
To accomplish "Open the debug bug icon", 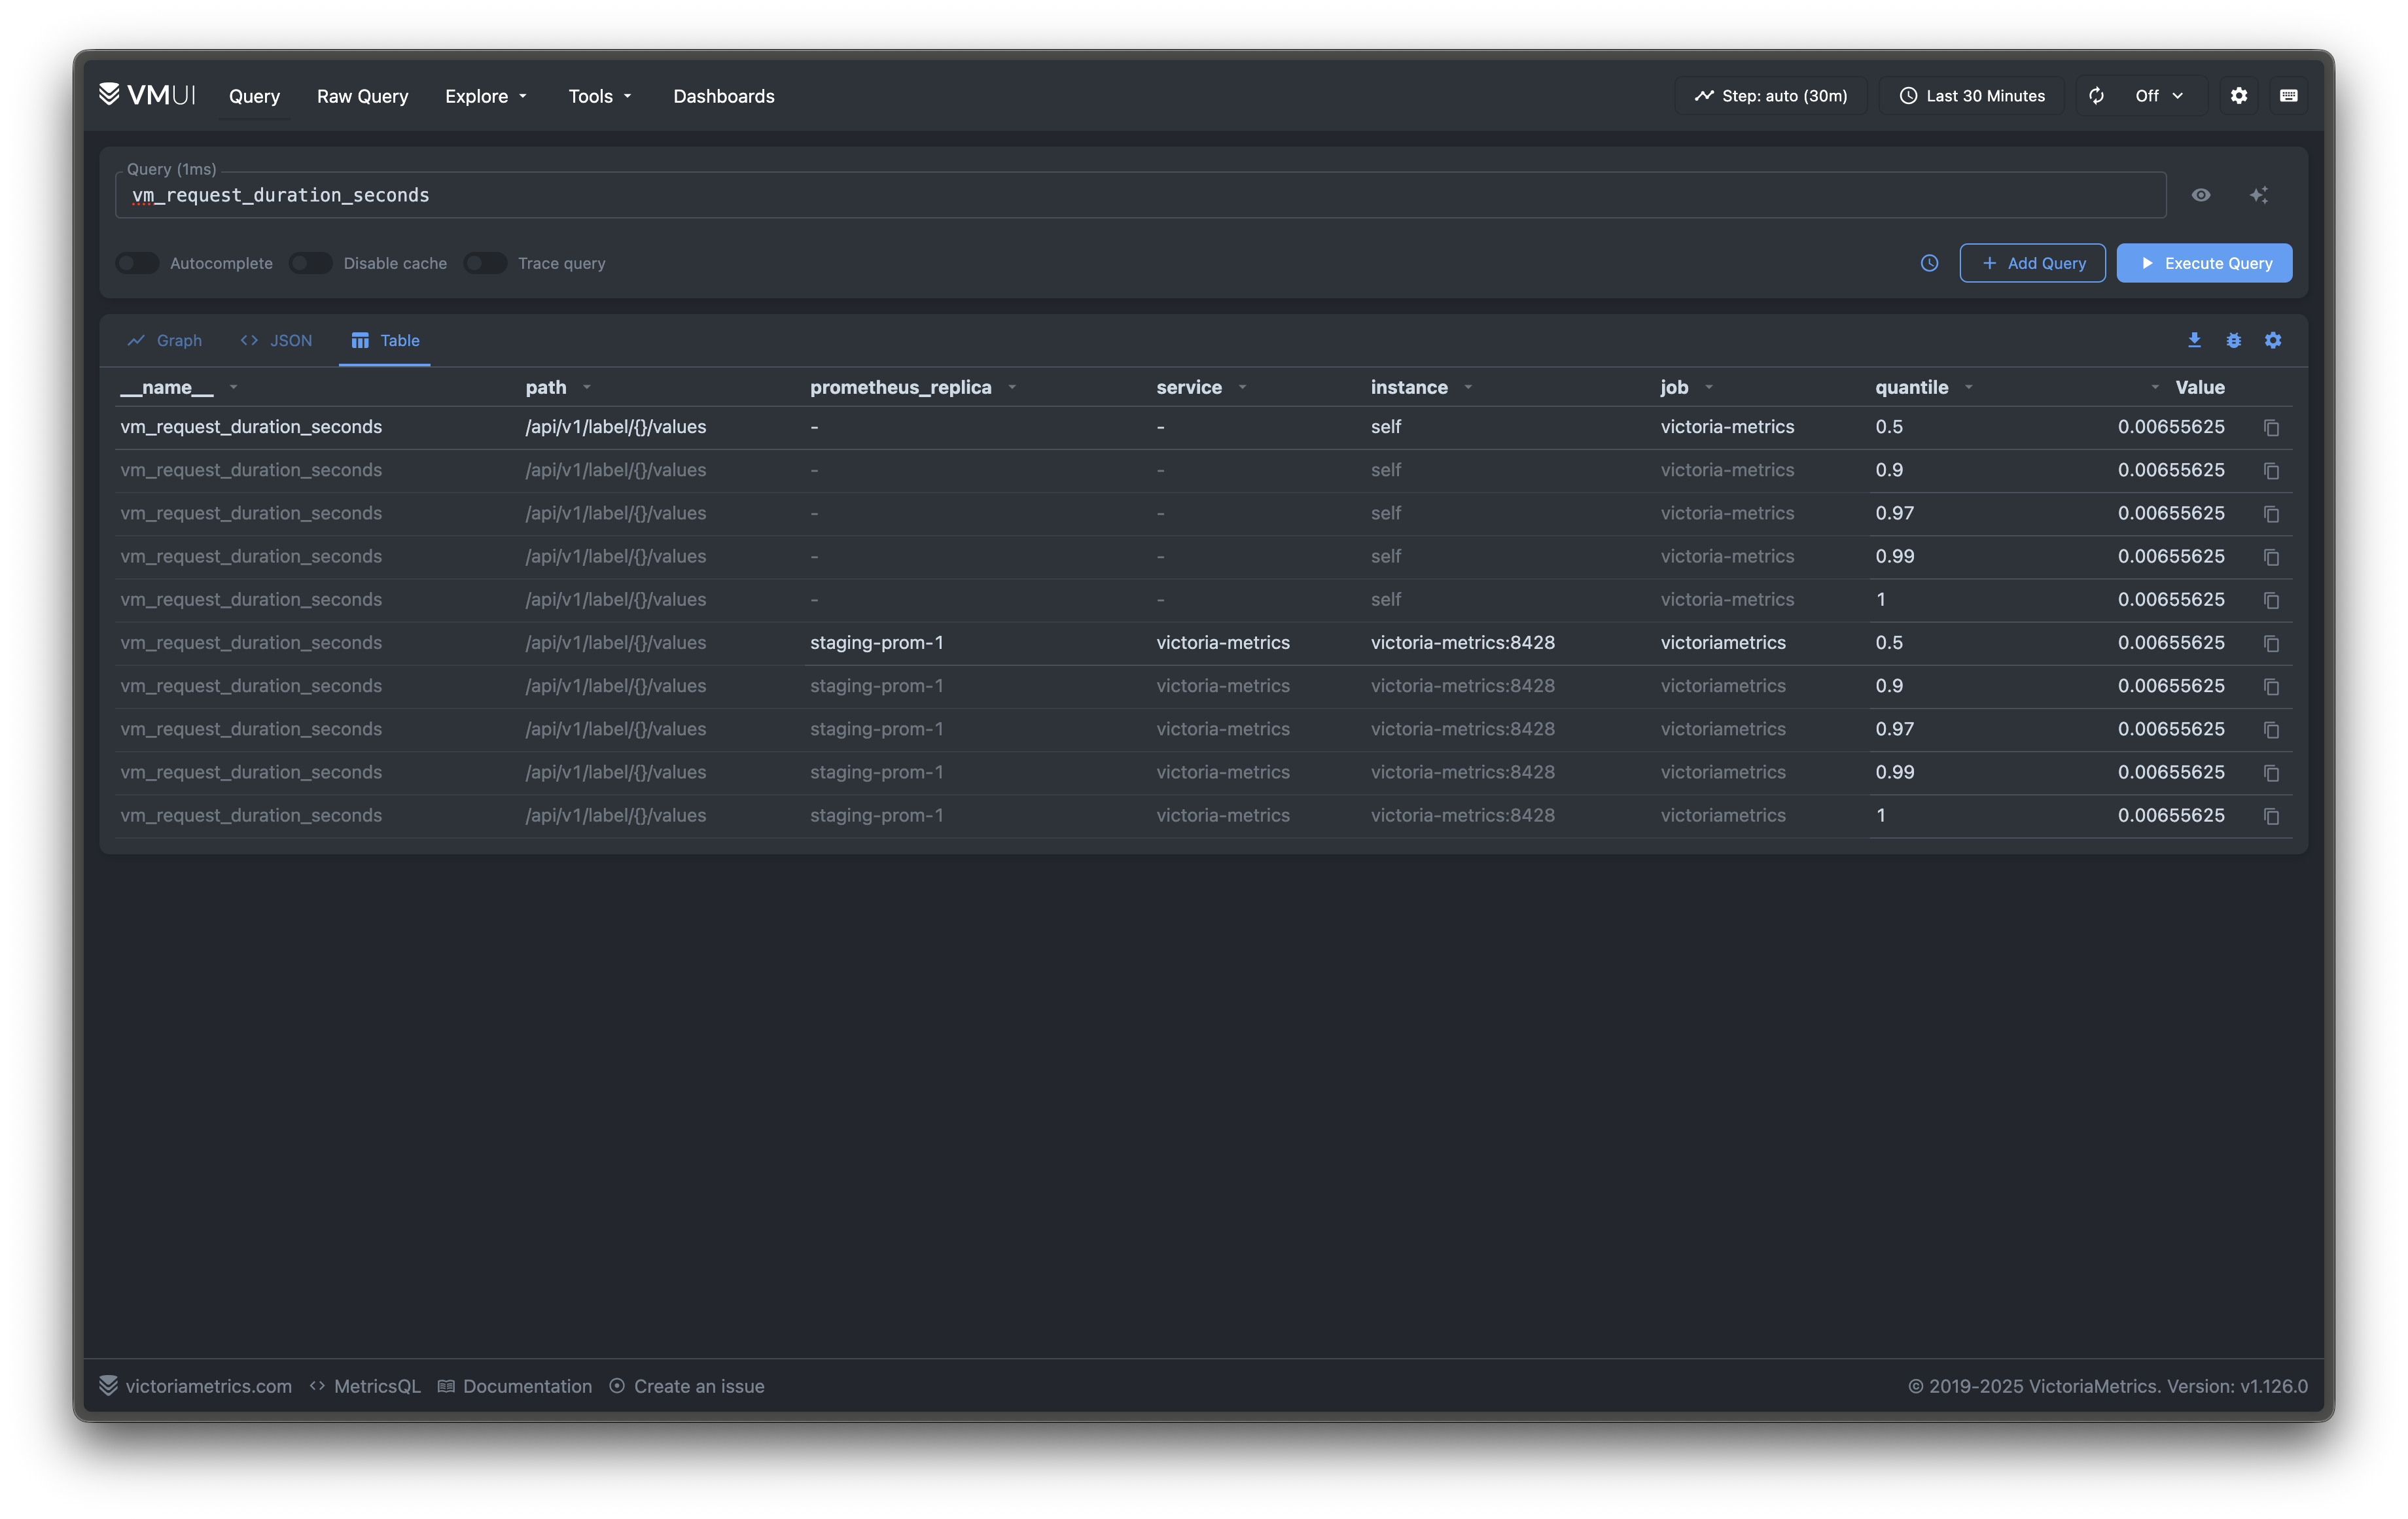I will [2233, 340].
